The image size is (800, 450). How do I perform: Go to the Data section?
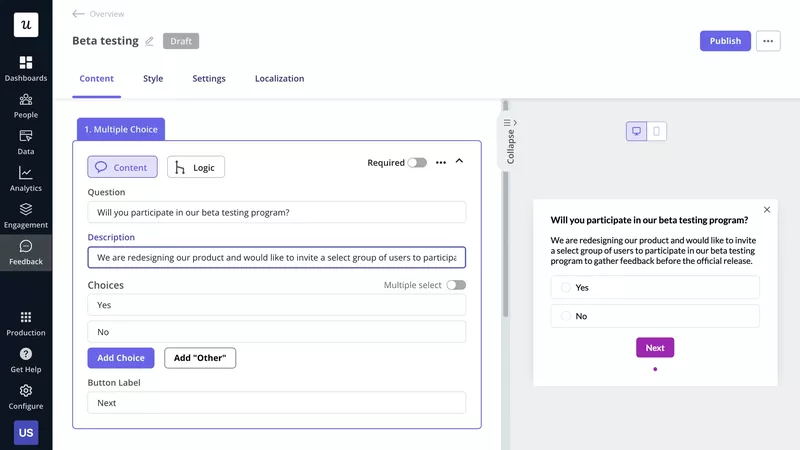26,142
